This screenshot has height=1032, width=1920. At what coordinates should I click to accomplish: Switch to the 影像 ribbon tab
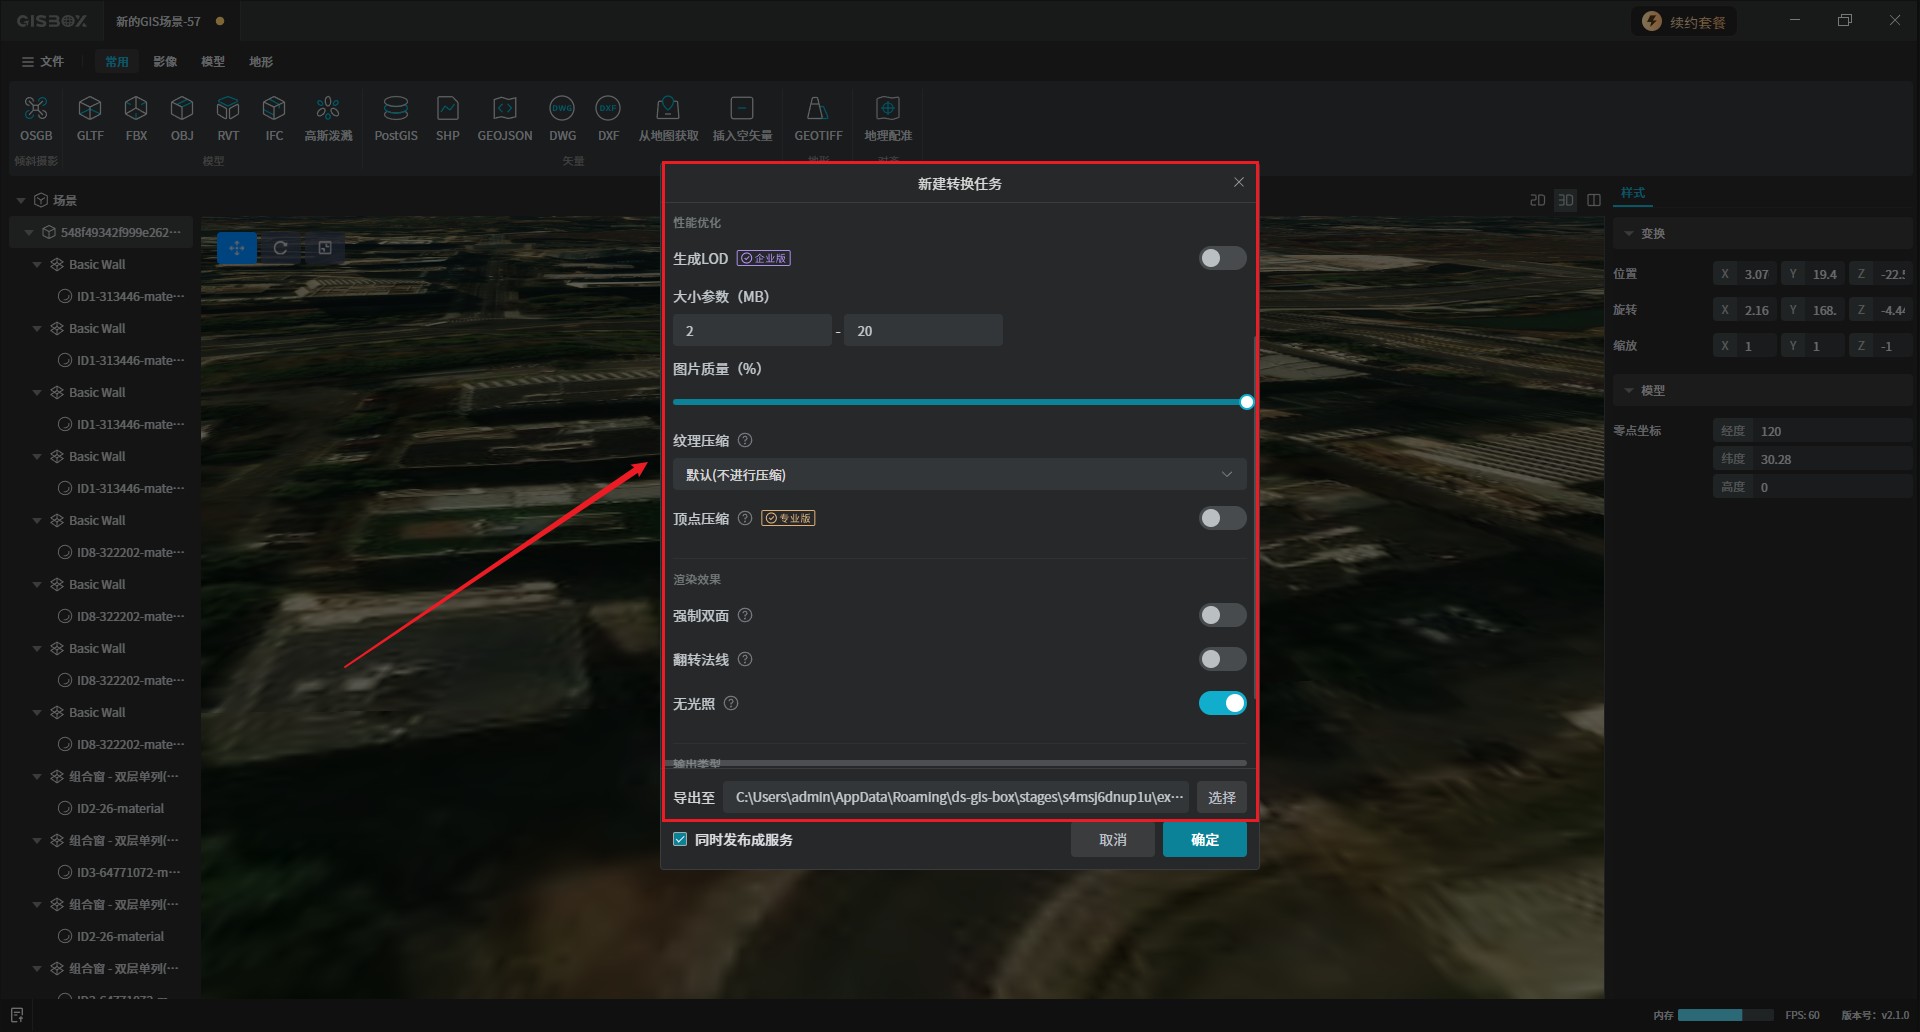click(x=165, y=62)
